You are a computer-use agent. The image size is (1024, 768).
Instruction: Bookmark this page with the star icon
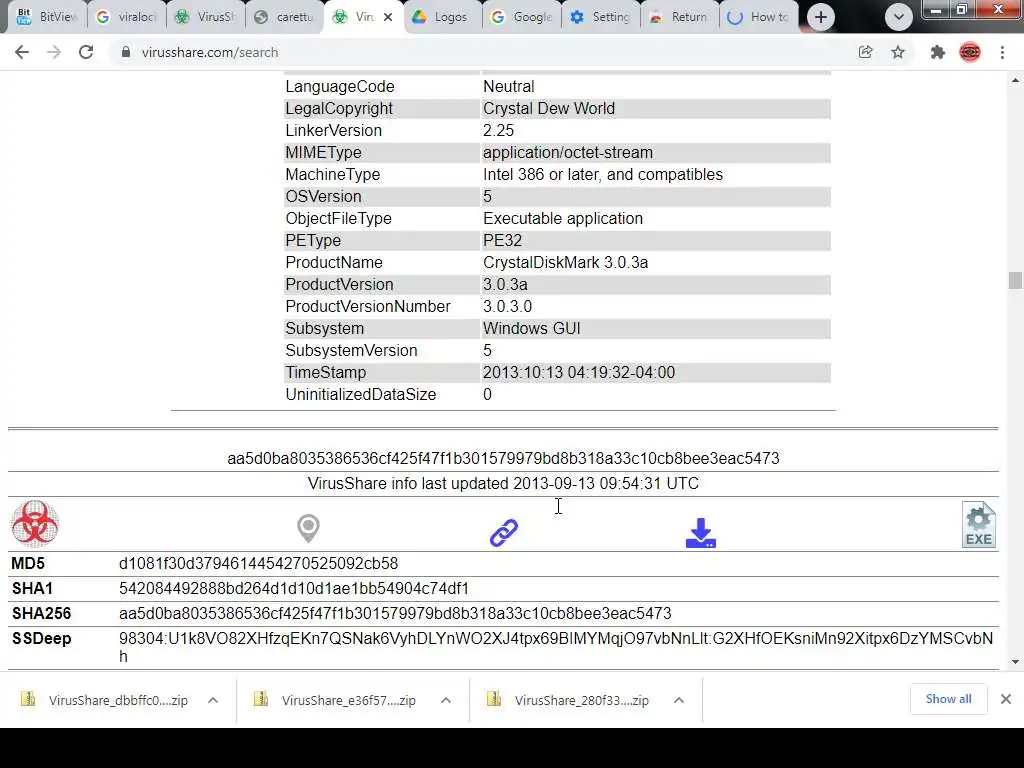(898, 52)
